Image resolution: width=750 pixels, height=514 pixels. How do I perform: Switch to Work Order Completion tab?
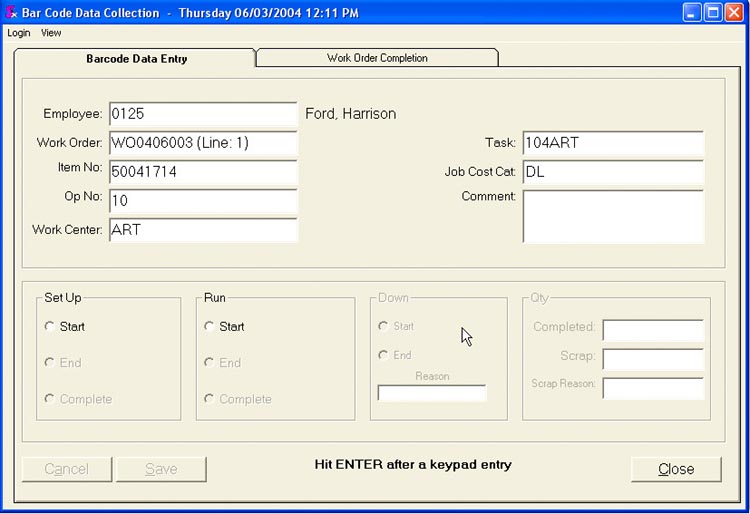377,58
